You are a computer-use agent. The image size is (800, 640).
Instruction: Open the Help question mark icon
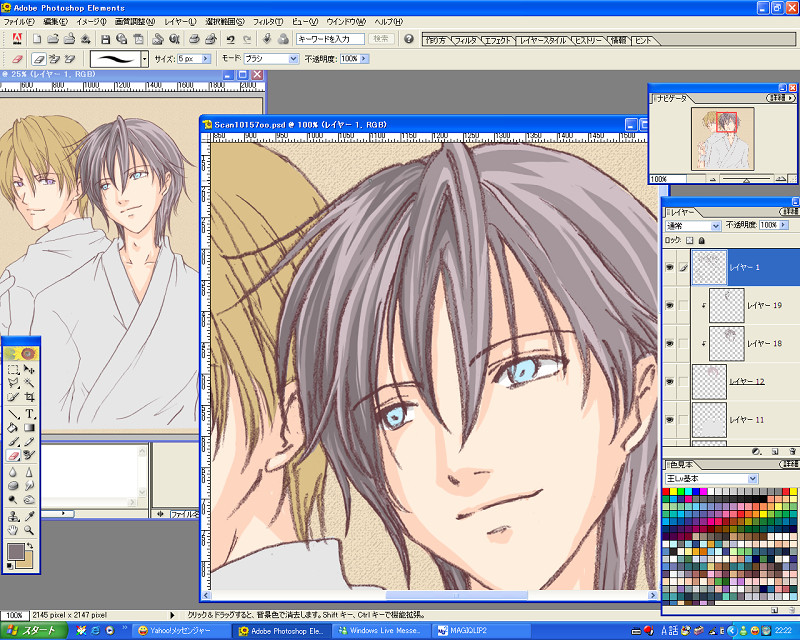pyautogui.click(x=409, y=39)
